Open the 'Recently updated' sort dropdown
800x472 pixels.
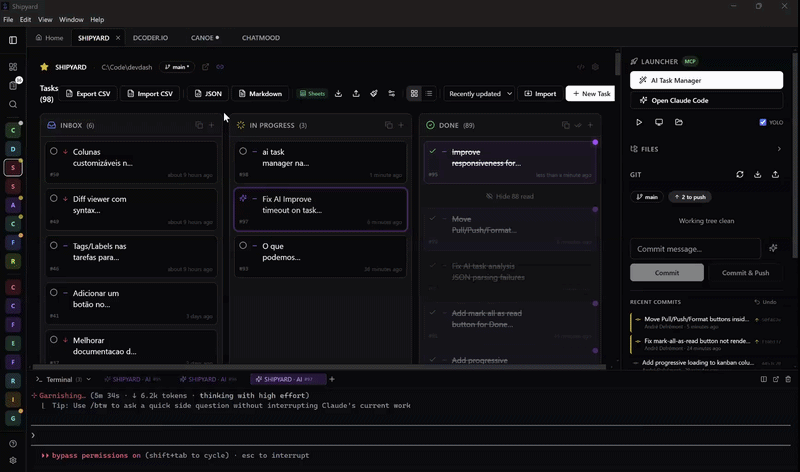480,93
